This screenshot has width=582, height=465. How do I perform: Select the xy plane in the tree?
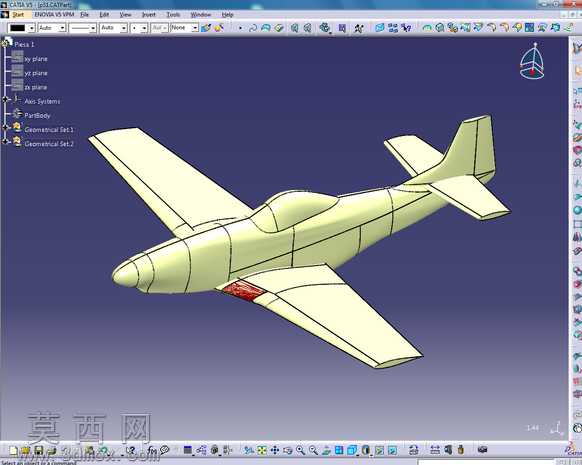pos(36,59)
